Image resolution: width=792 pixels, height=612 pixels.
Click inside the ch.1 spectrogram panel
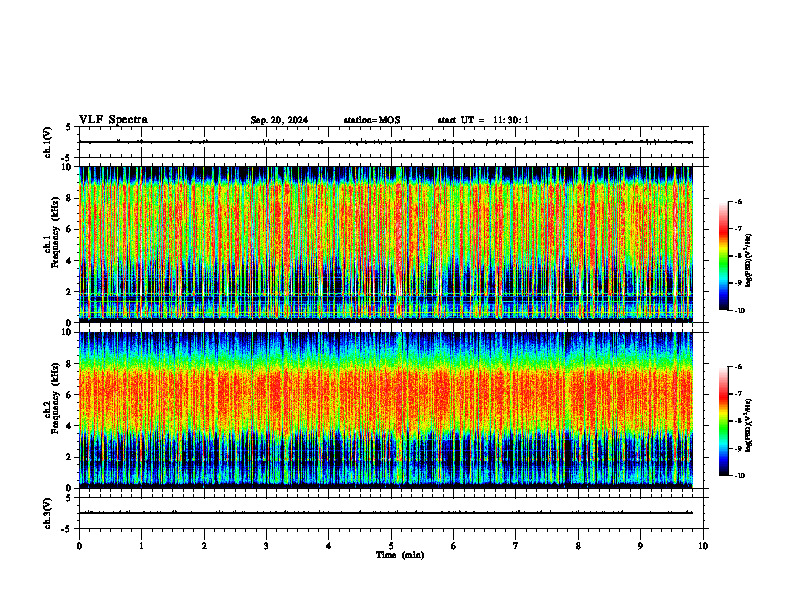386,244
